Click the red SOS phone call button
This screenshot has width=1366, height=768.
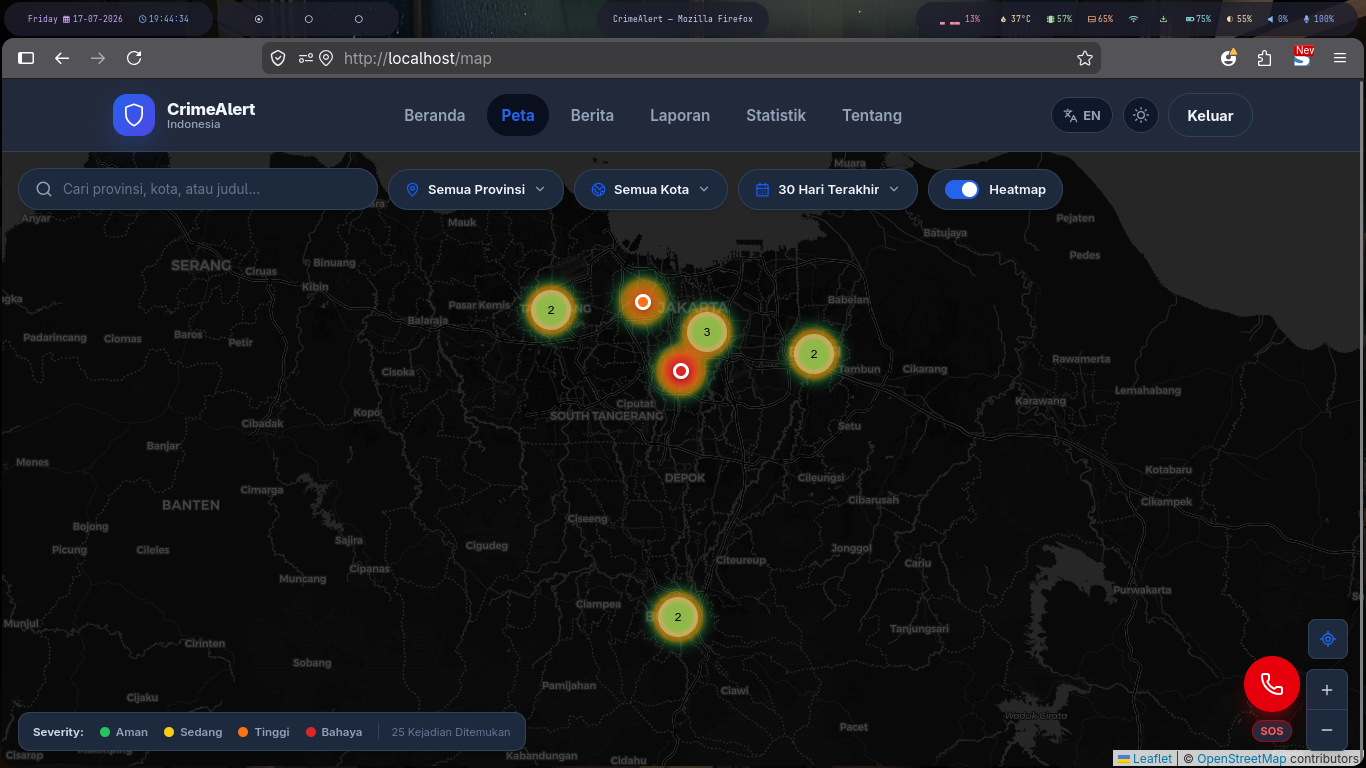tap(1272, 684)
